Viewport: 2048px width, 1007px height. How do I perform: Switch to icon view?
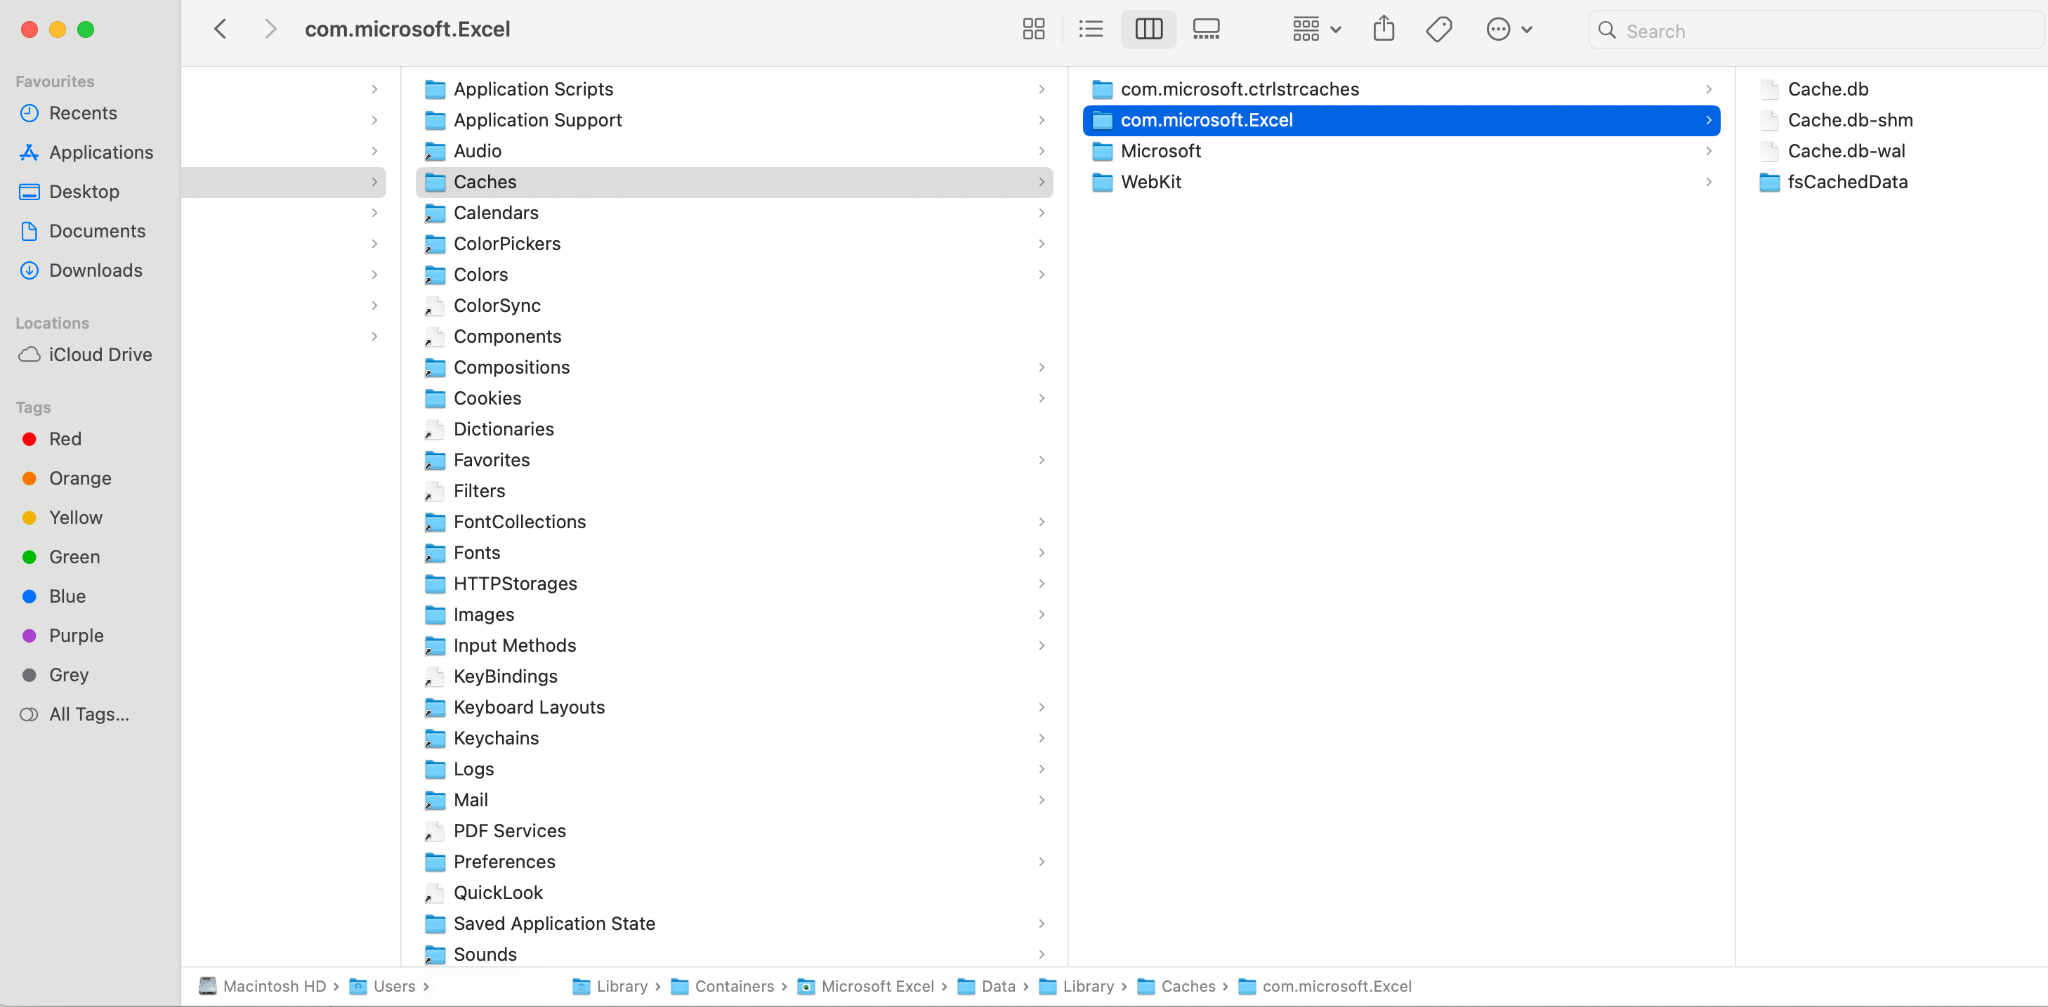(1034, 29)
